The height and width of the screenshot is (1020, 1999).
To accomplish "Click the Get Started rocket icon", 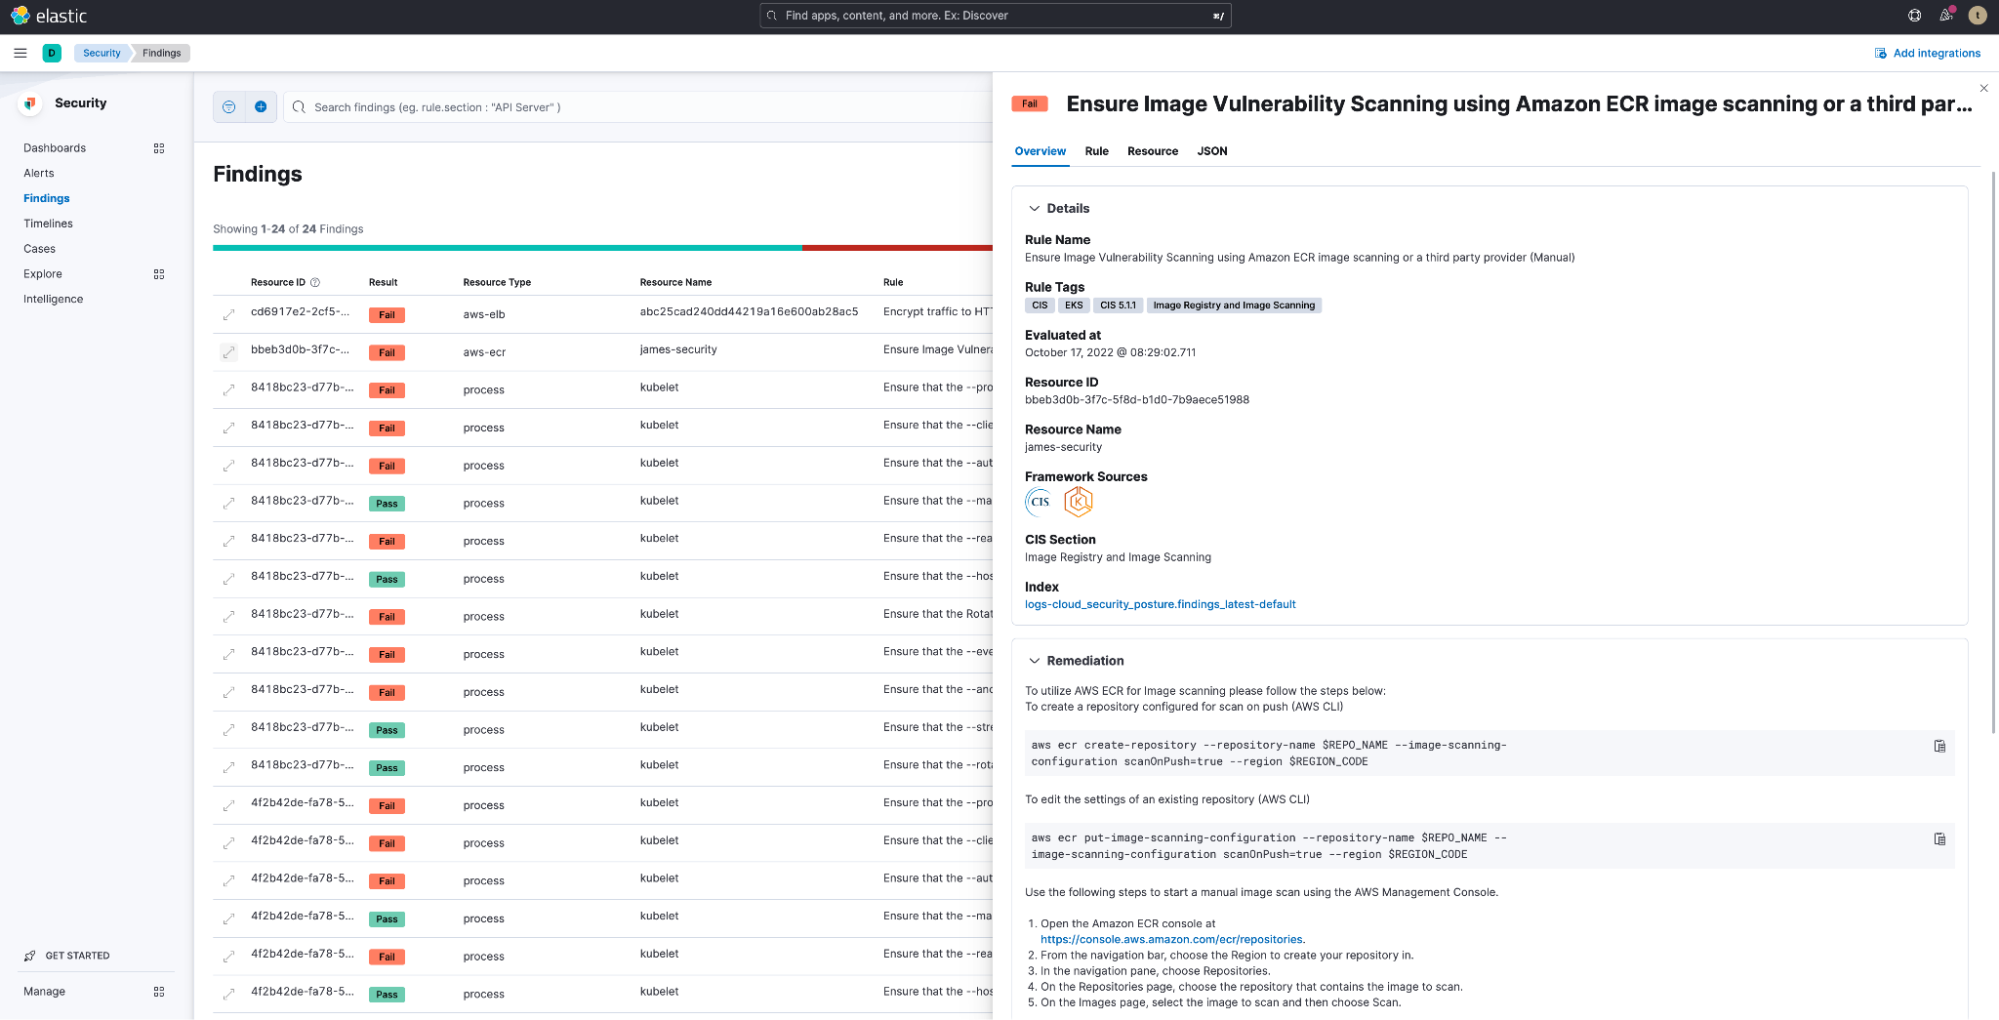I will [x=30, y=956].
